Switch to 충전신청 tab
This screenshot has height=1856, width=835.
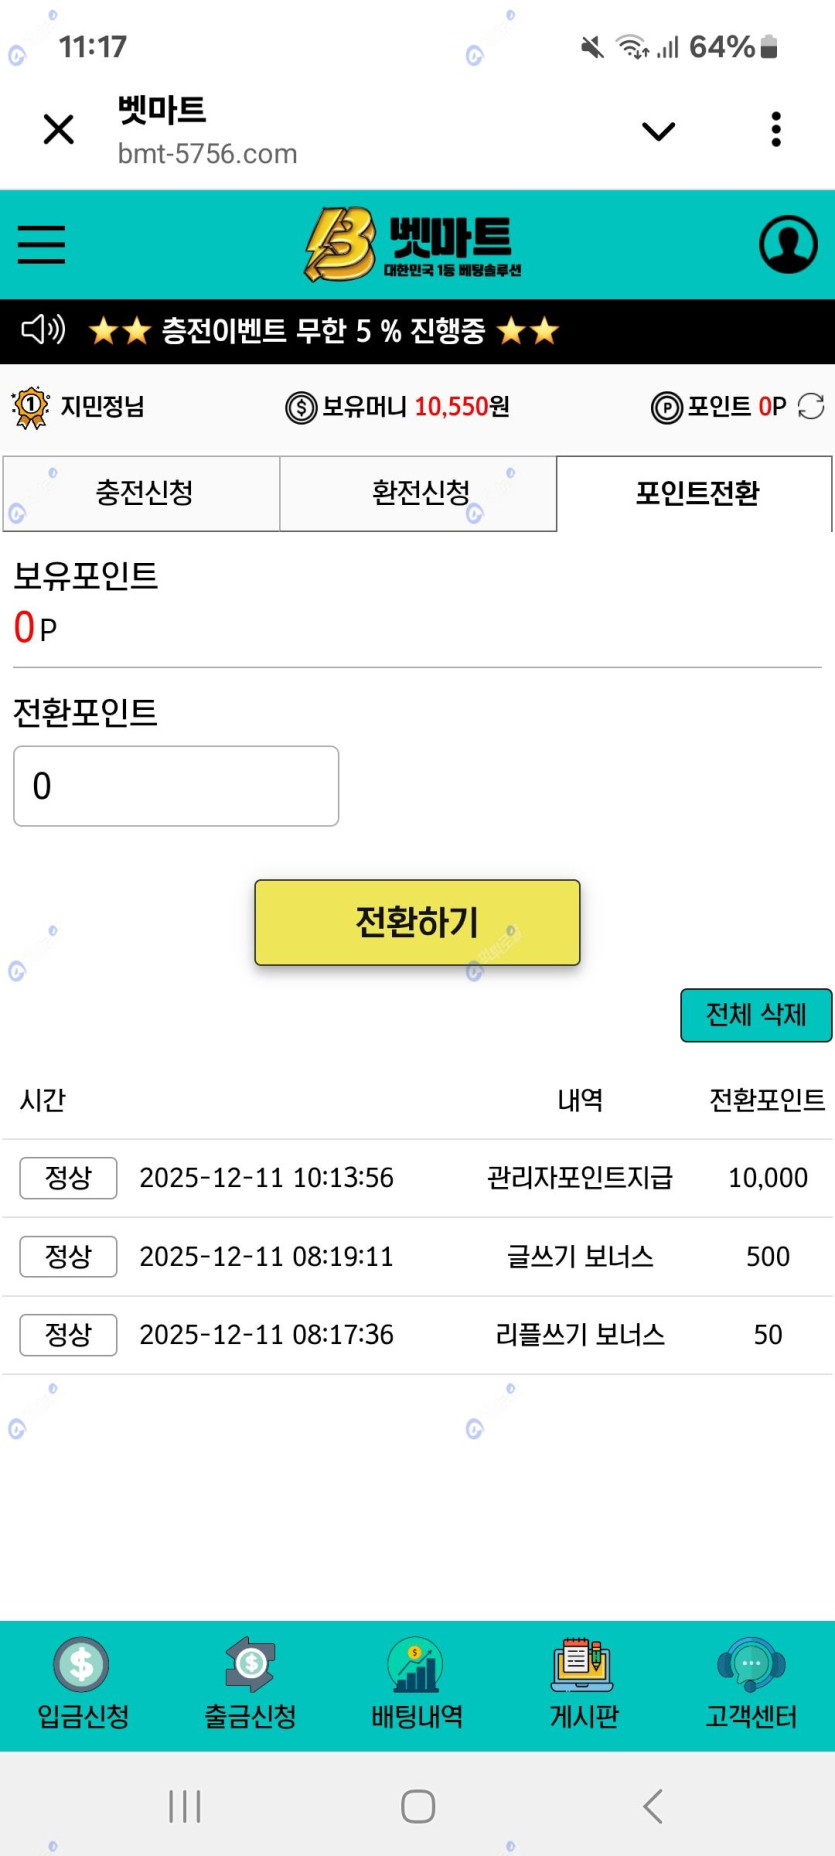(x=143, y=493)
